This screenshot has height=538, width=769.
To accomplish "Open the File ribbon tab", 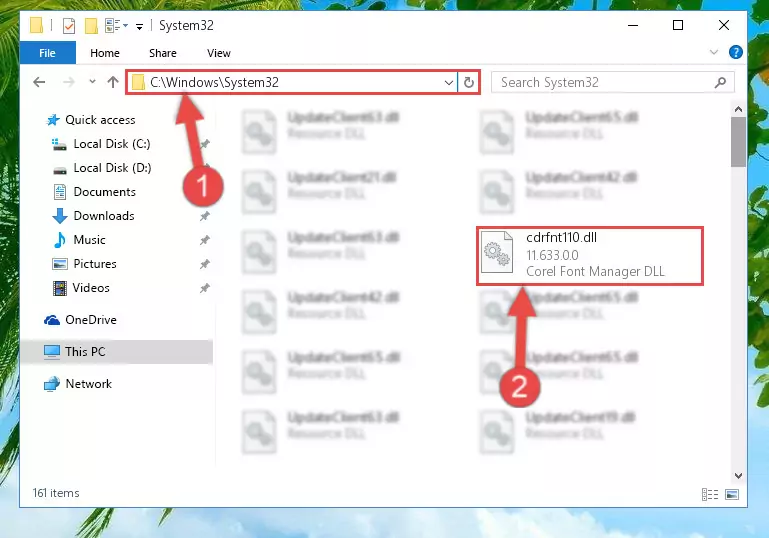I will 48,53.
